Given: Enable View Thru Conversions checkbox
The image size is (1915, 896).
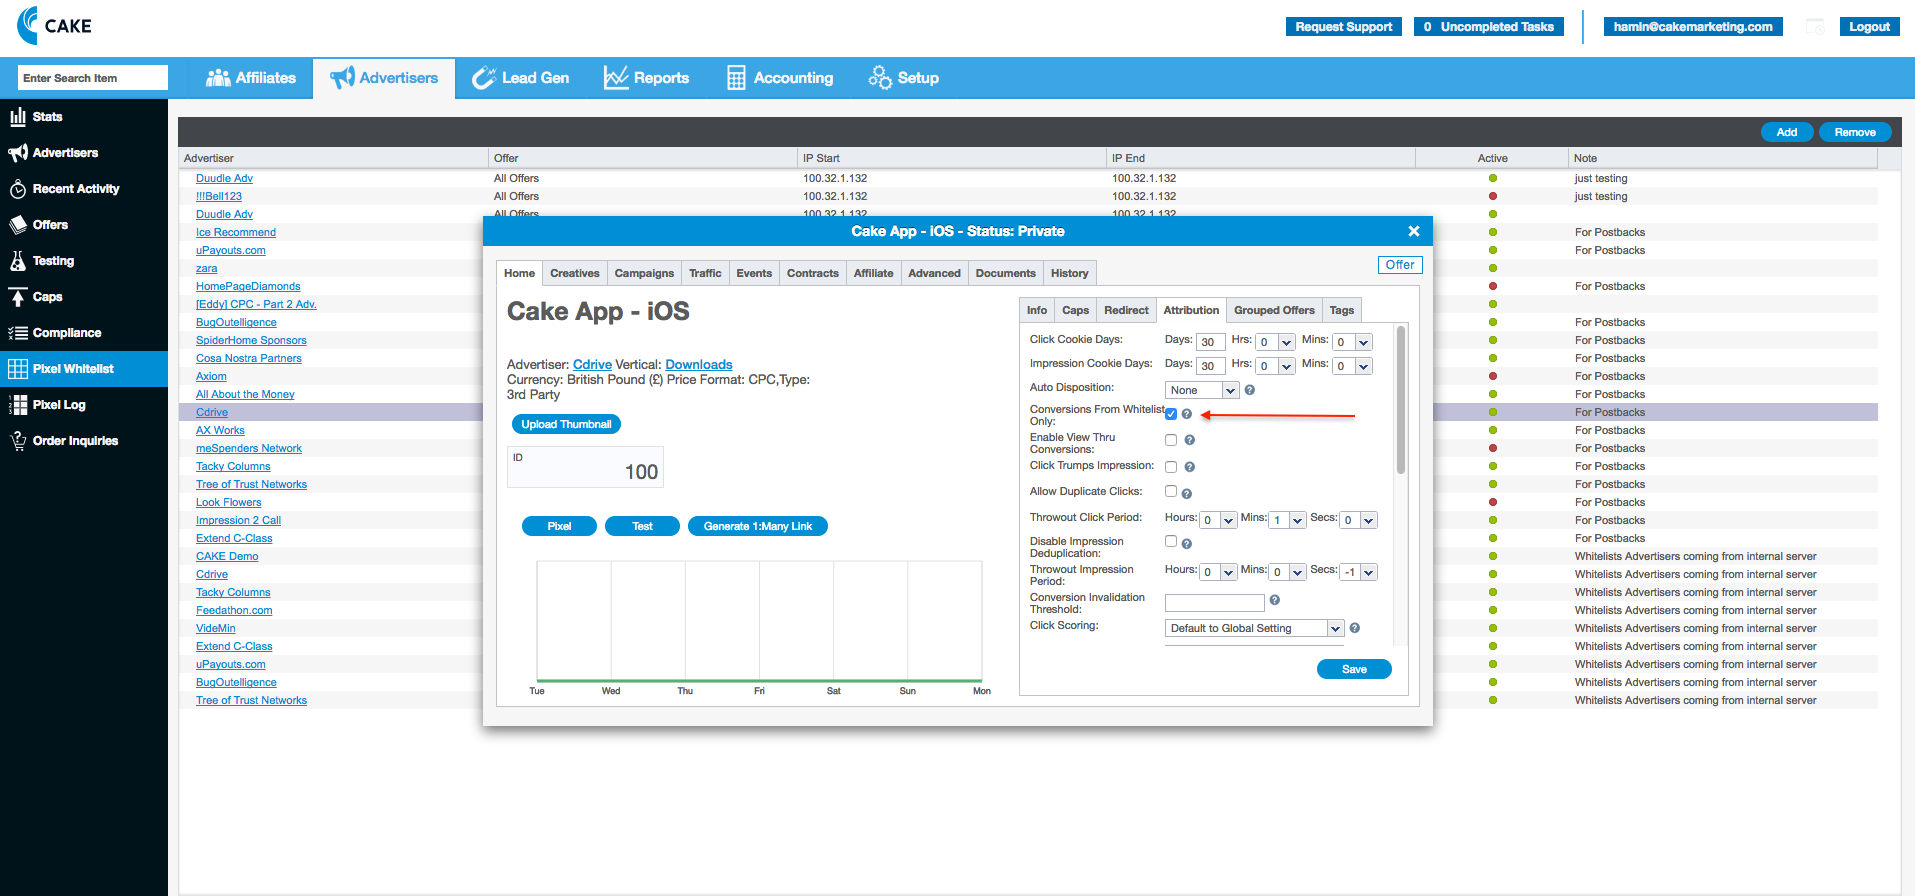Looking at the screenshot, I should point(1171,440).
